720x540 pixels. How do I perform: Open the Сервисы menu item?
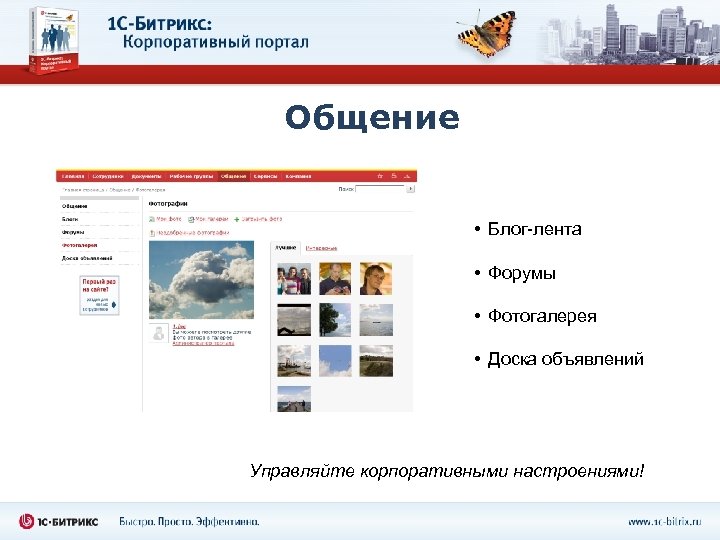[x=265, y=176]
